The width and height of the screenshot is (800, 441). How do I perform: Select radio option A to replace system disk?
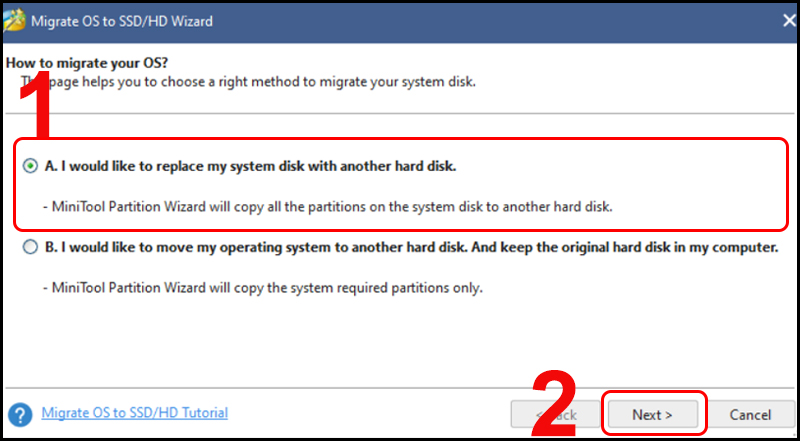(31, 166)
